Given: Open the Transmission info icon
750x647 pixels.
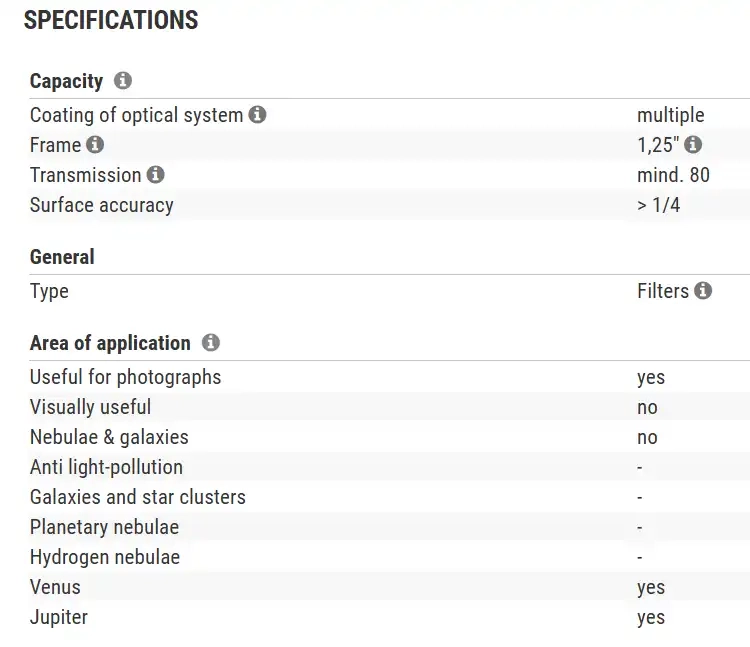Looking at the screenshot, I should pos(155,175).
